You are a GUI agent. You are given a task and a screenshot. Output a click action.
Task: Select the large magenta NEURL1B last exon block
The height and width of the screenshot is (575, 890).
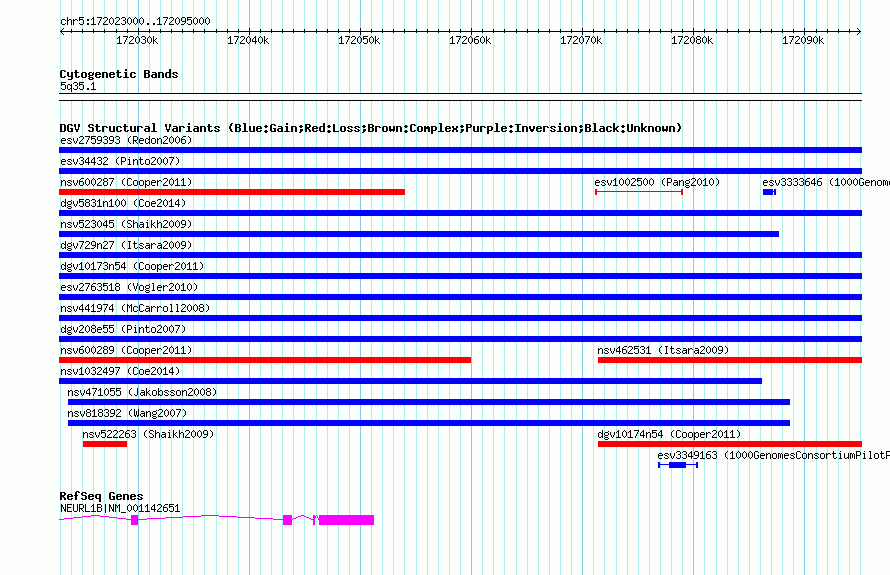click(346, 520)
